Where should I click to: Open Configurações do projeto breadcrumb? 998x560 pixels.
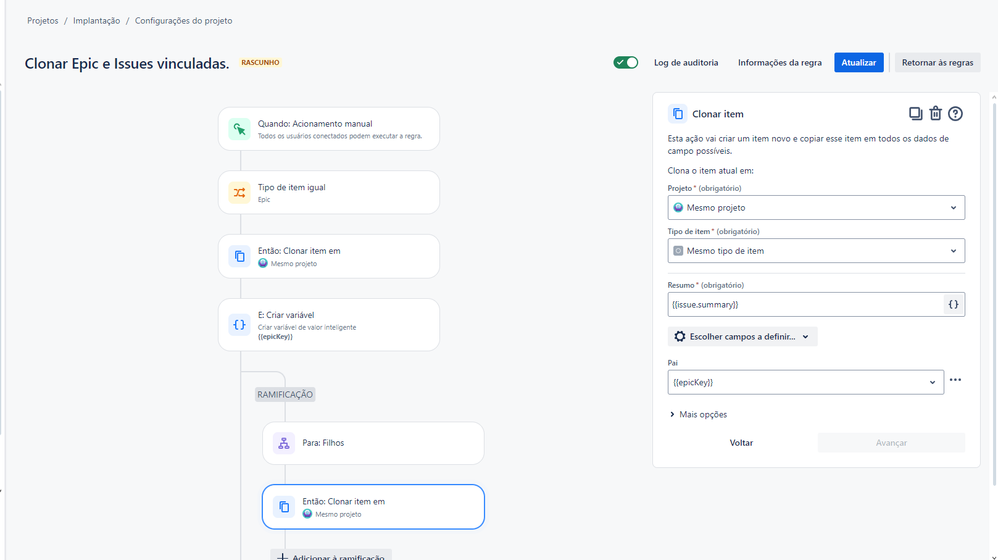pyautogui.click(x=183, y=20)
